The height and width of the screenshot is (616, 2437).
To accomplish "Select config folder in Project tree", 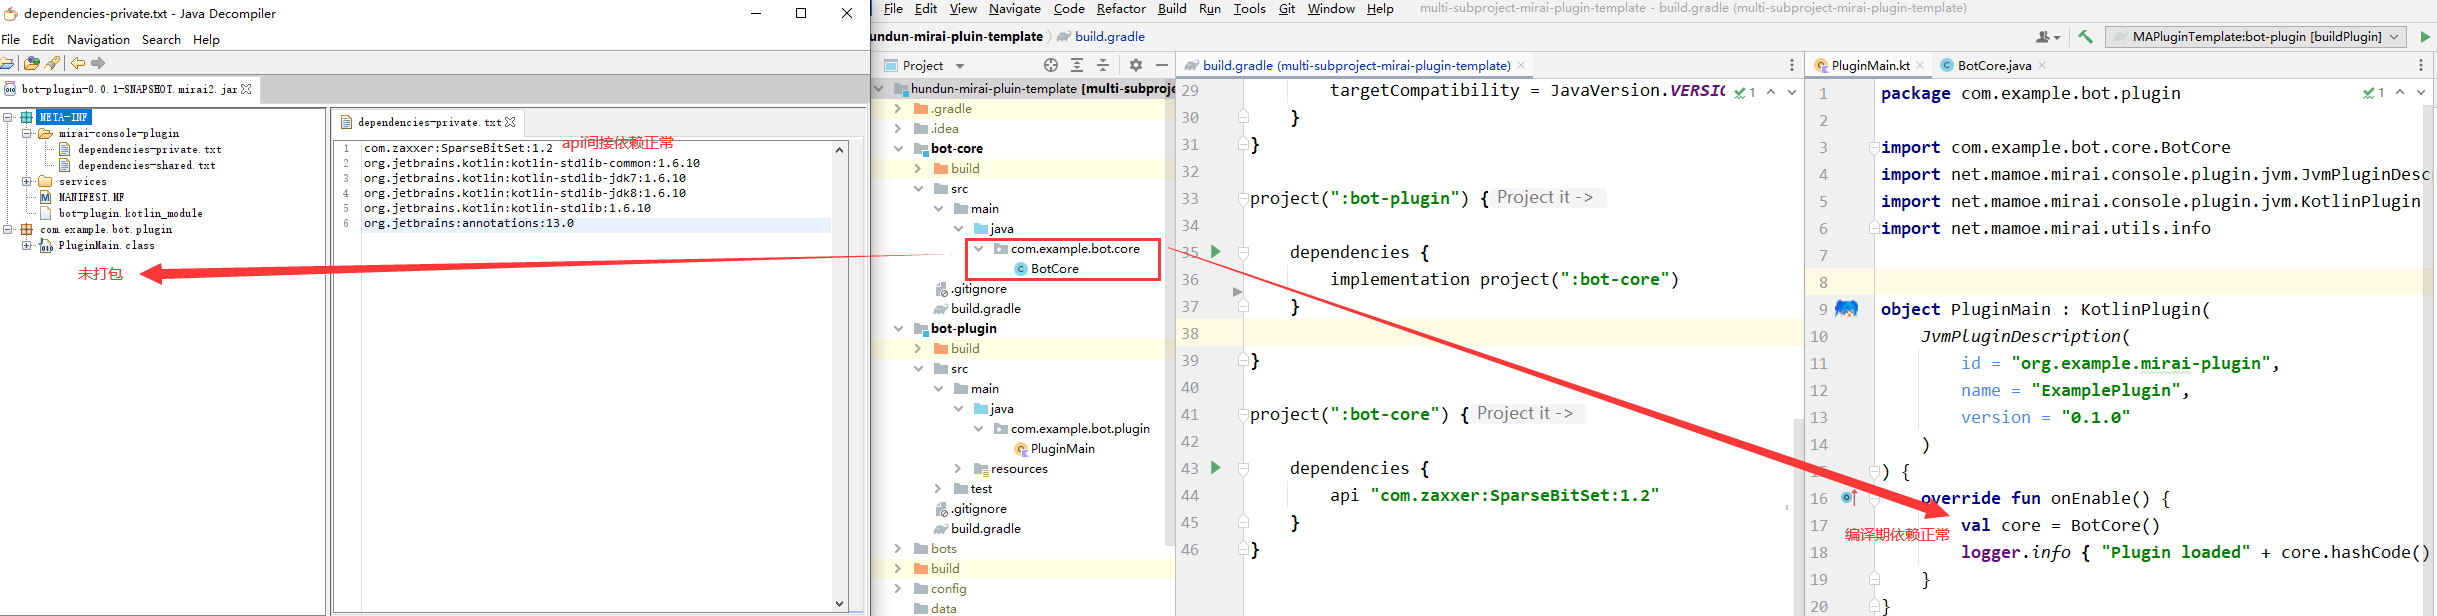I will point(940,589).
